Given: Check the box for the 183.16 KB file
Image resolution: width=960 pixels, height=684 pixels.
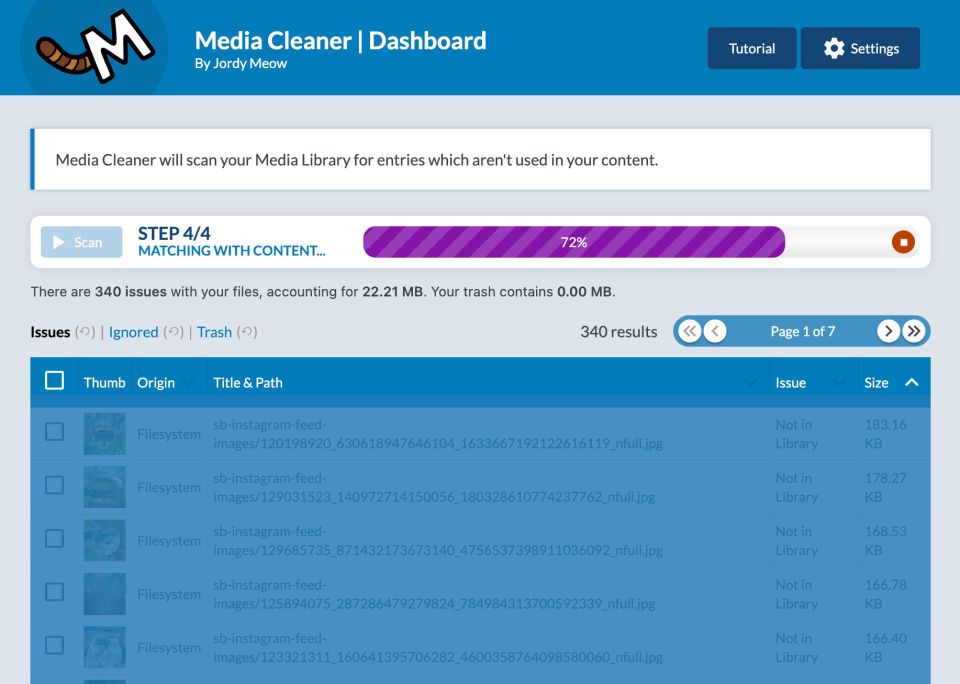Looking at the screenshot, I should point(55,433).
